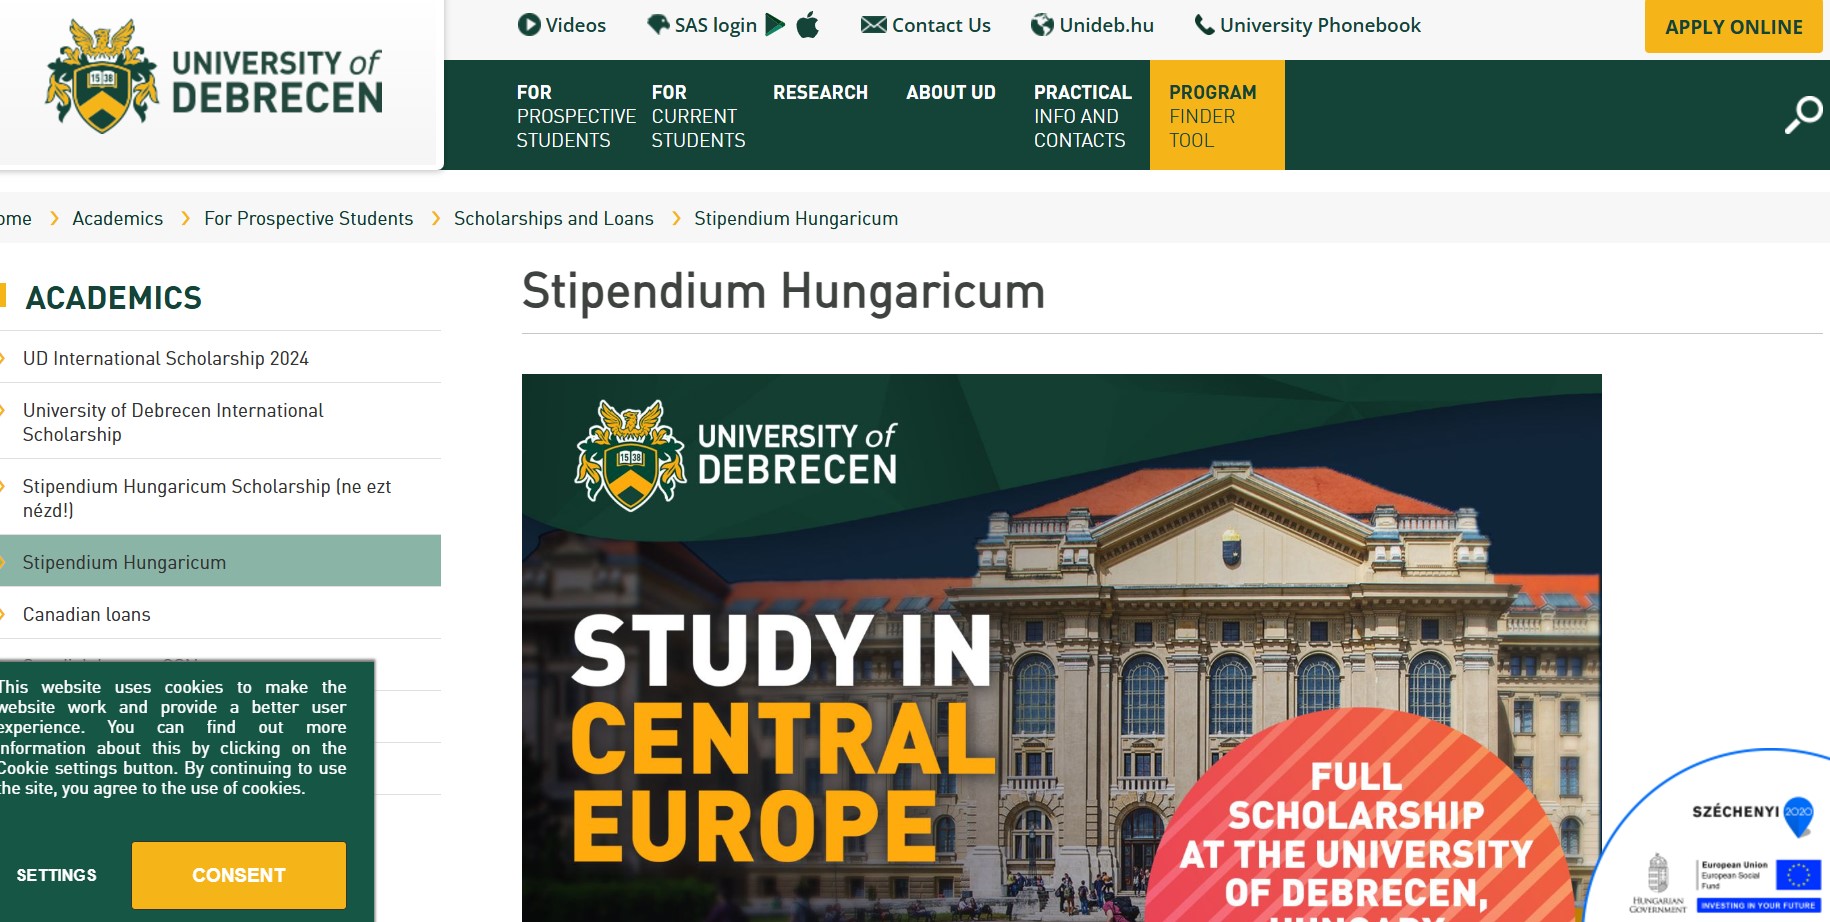Click the University Phonebook phone icon
The width and height of the screenshot is (1830, 922).
1204,25
